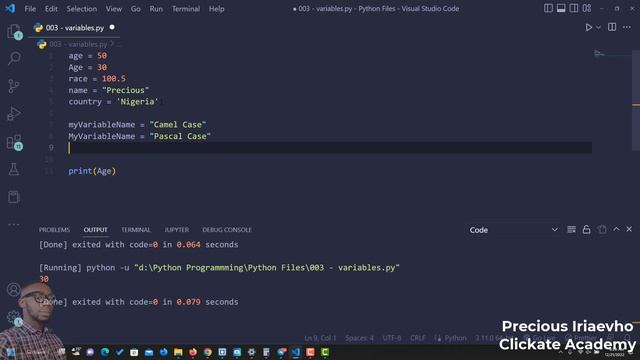Open File Explorer from taskbar
This screenshot has width=640, height=360.
coord(178,352)
